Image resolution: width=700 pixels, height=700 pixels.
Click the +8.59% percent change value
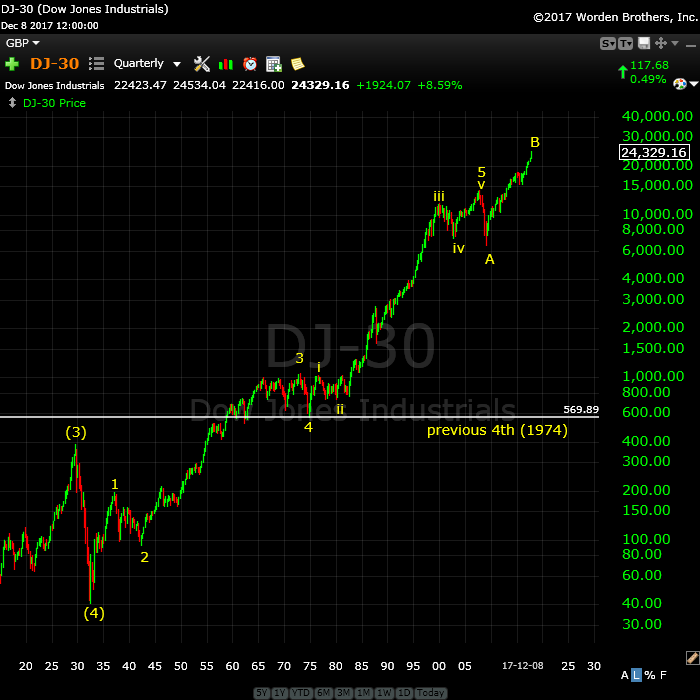tap(440, 85)
